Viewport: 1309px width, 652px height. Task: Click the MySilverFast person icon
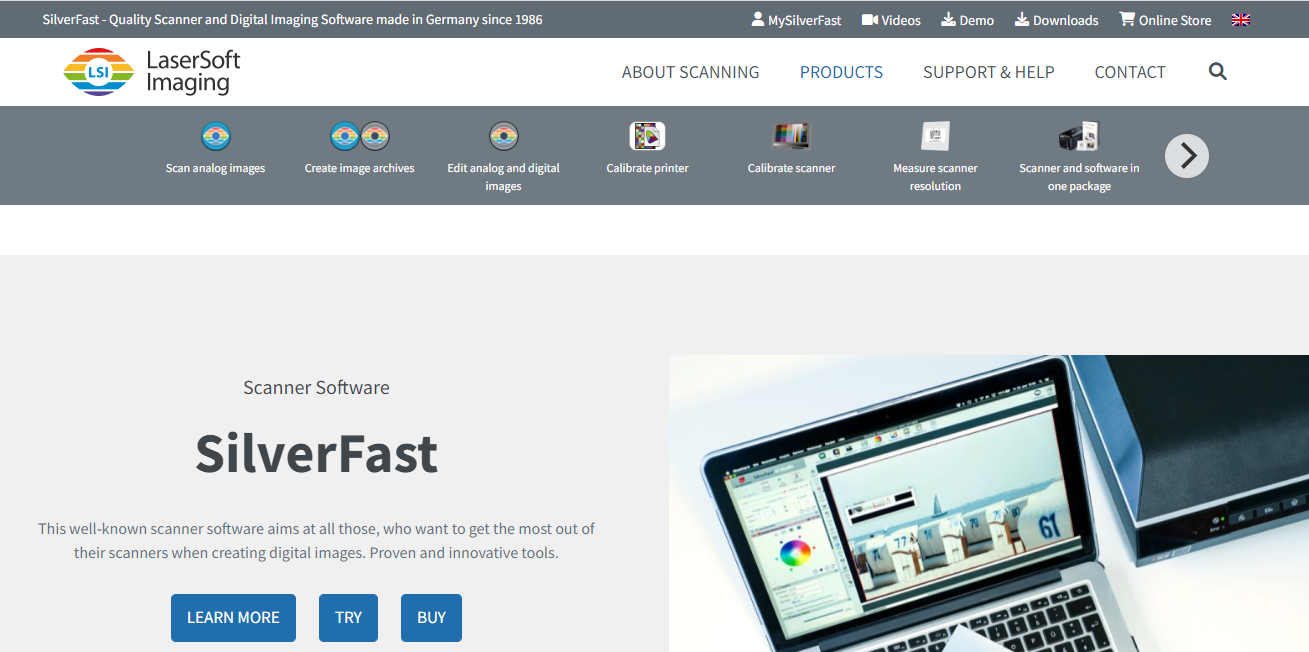[x=758, y=19]
